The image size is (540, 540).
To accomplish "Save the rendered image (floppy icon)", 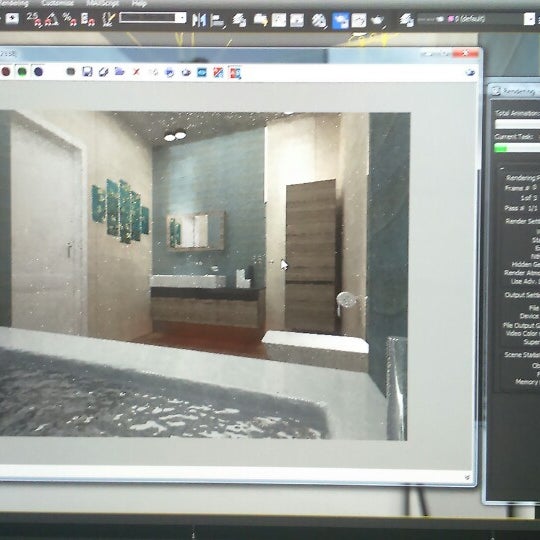I will [x=87, y=72].
